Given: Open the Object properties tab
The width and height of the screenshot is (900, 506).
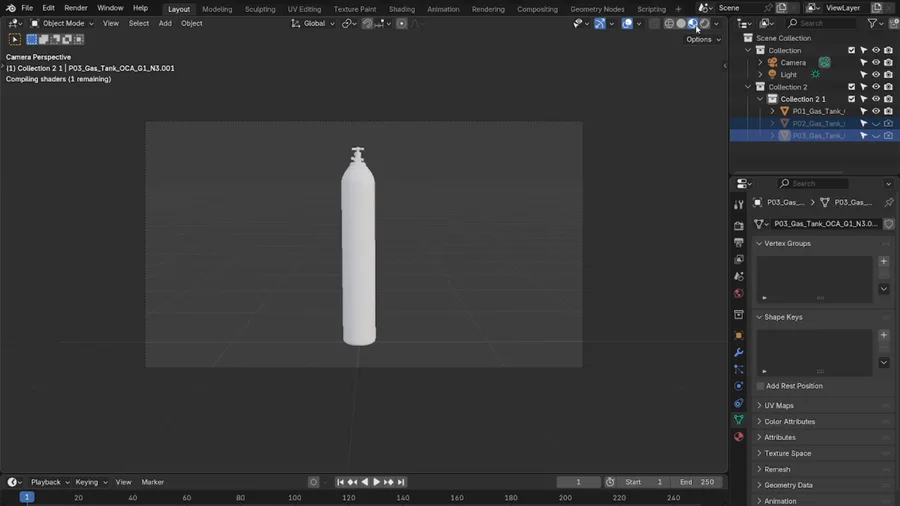Looking at the screenshot, I should point(739,336).
